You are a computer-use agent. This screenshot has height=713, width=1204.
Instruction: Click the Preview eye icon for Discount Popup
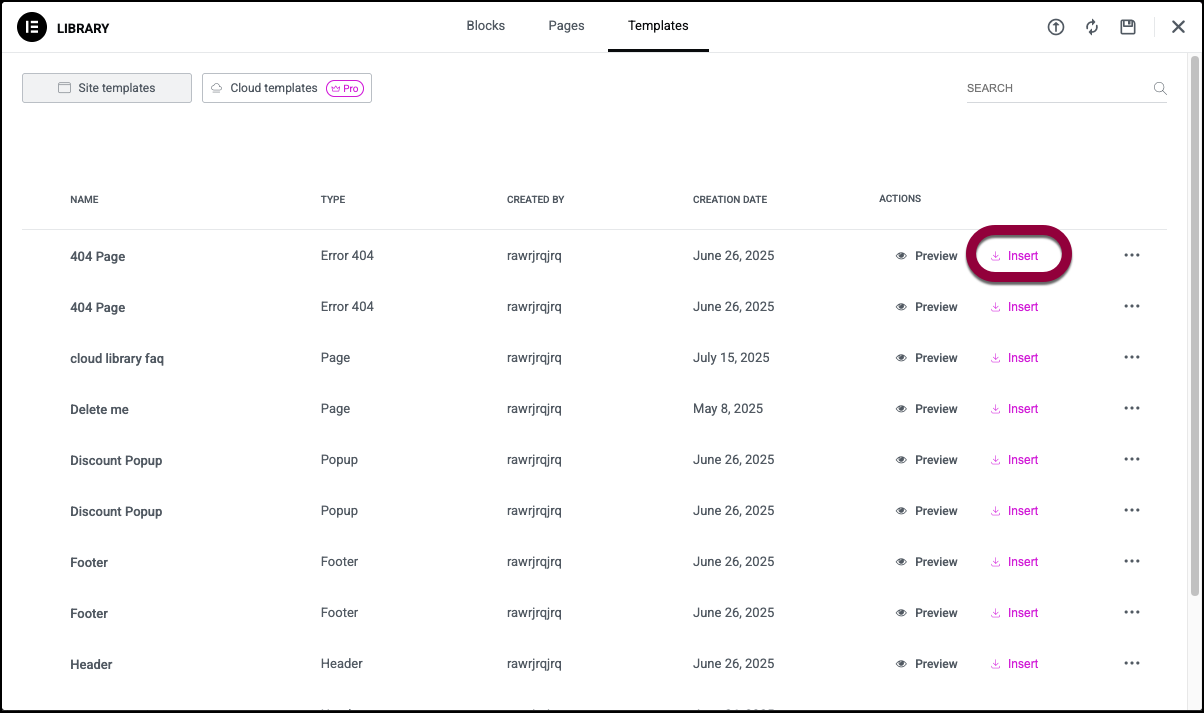click(900, 459)
